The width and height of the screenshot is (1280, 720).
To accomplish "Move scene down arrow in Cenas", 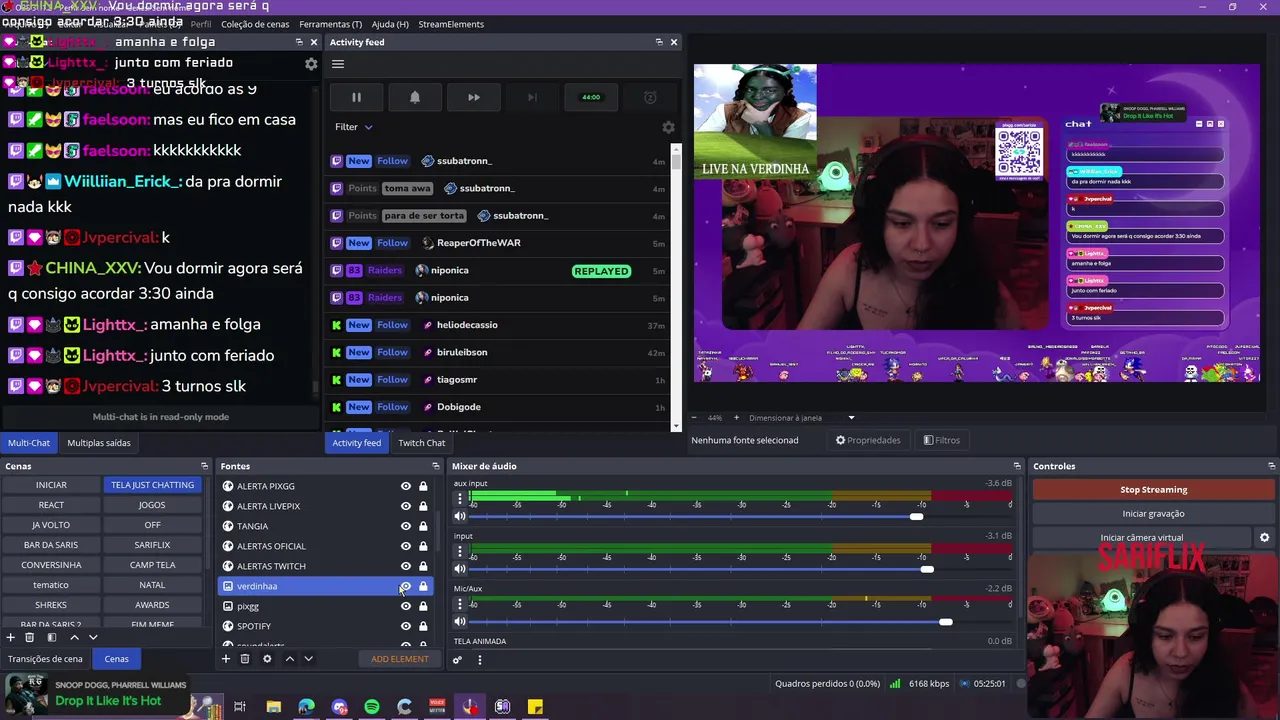I will coord(93,637).
